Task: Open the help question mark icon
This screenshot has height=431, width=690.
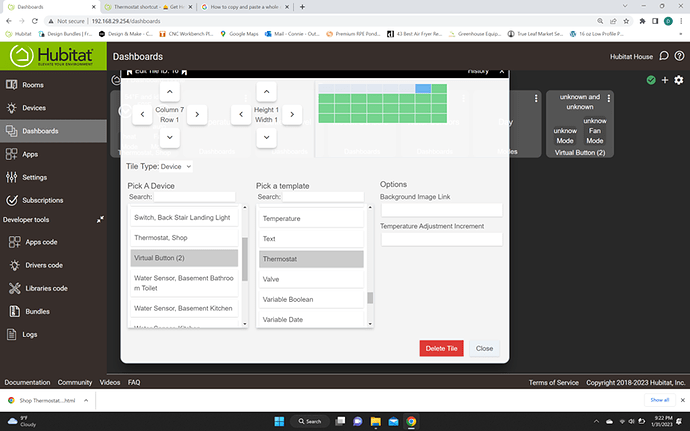Action: [x=679, y=56]
